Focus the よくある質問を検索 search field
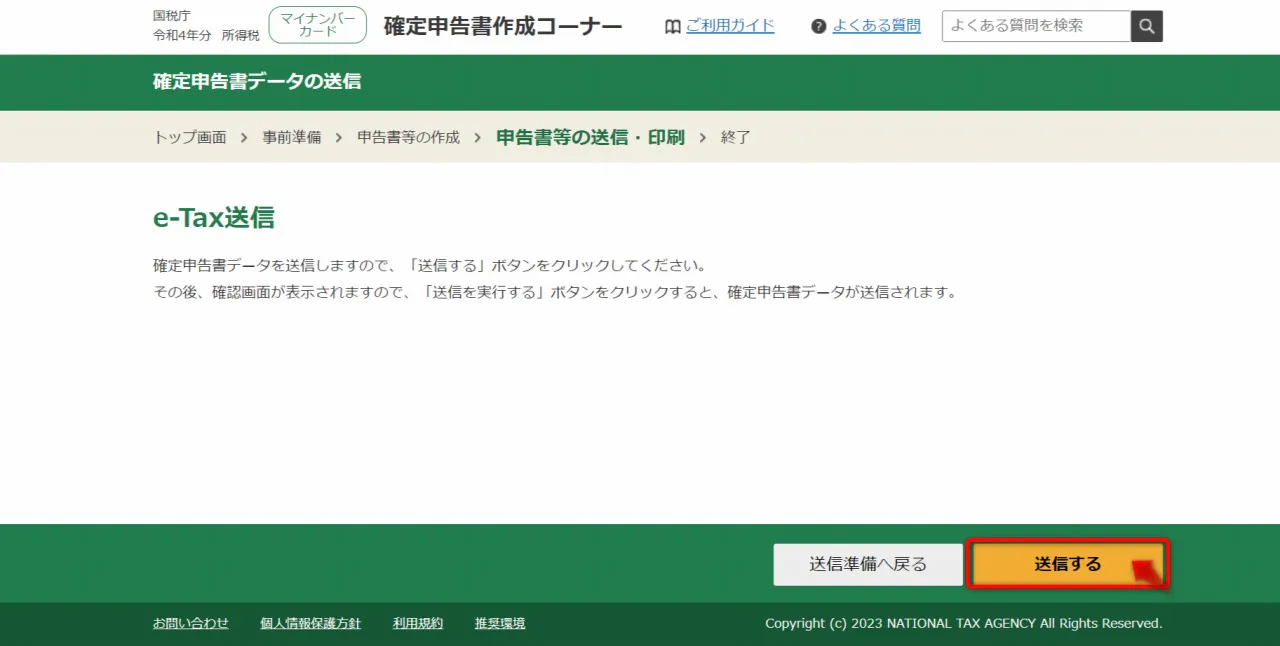Viewport: 1280px width, 646px height. tap(1036, 26)
